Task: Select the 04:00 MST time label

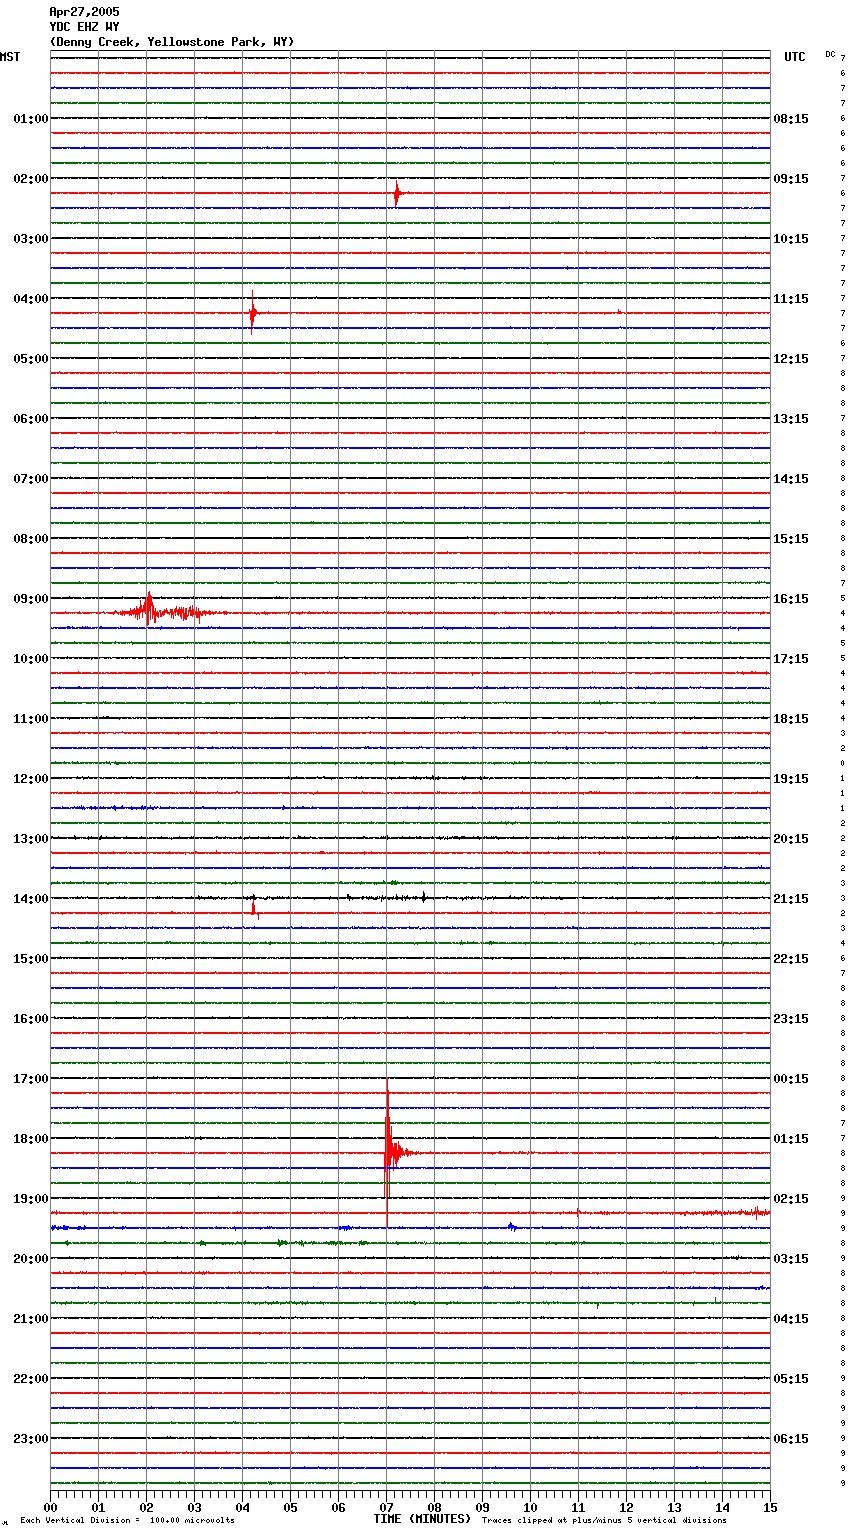Action: click(31, 299)
